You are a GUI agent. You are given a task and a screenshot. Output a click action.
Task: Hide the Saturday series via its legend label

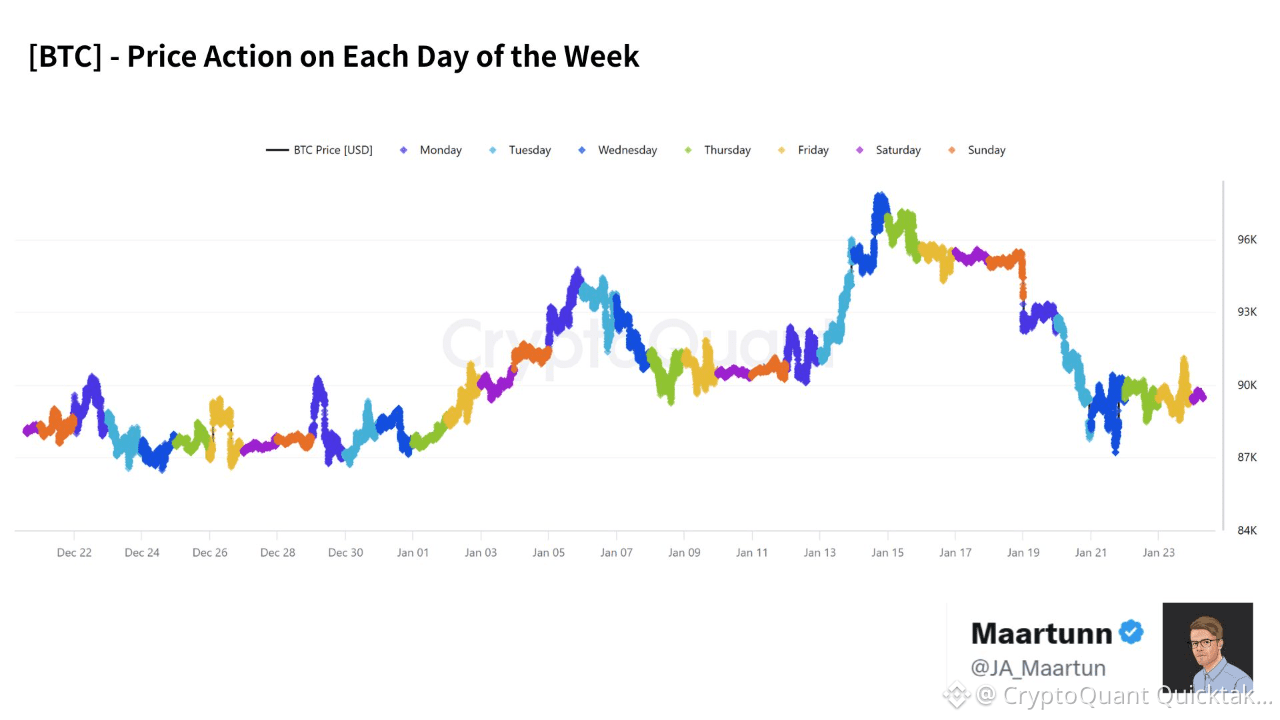click(898, 150)
